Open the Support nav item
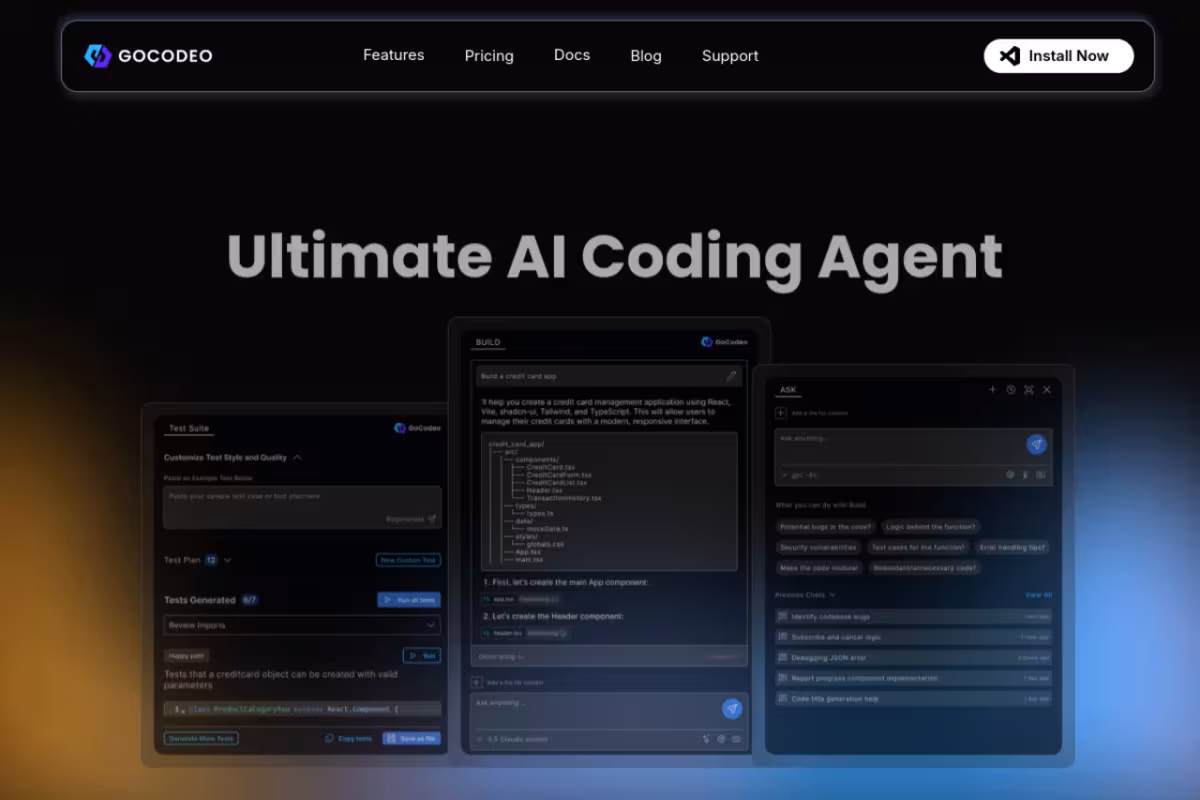 pos(730,56)
